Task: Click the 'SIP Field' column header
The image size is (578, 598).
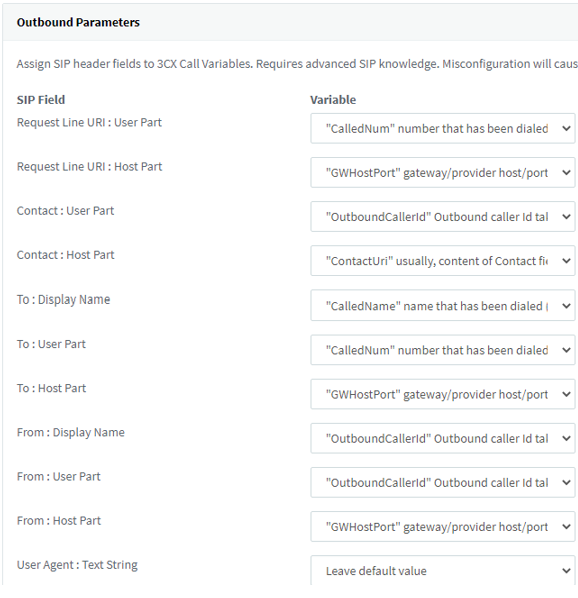Action: coord(41,100)
